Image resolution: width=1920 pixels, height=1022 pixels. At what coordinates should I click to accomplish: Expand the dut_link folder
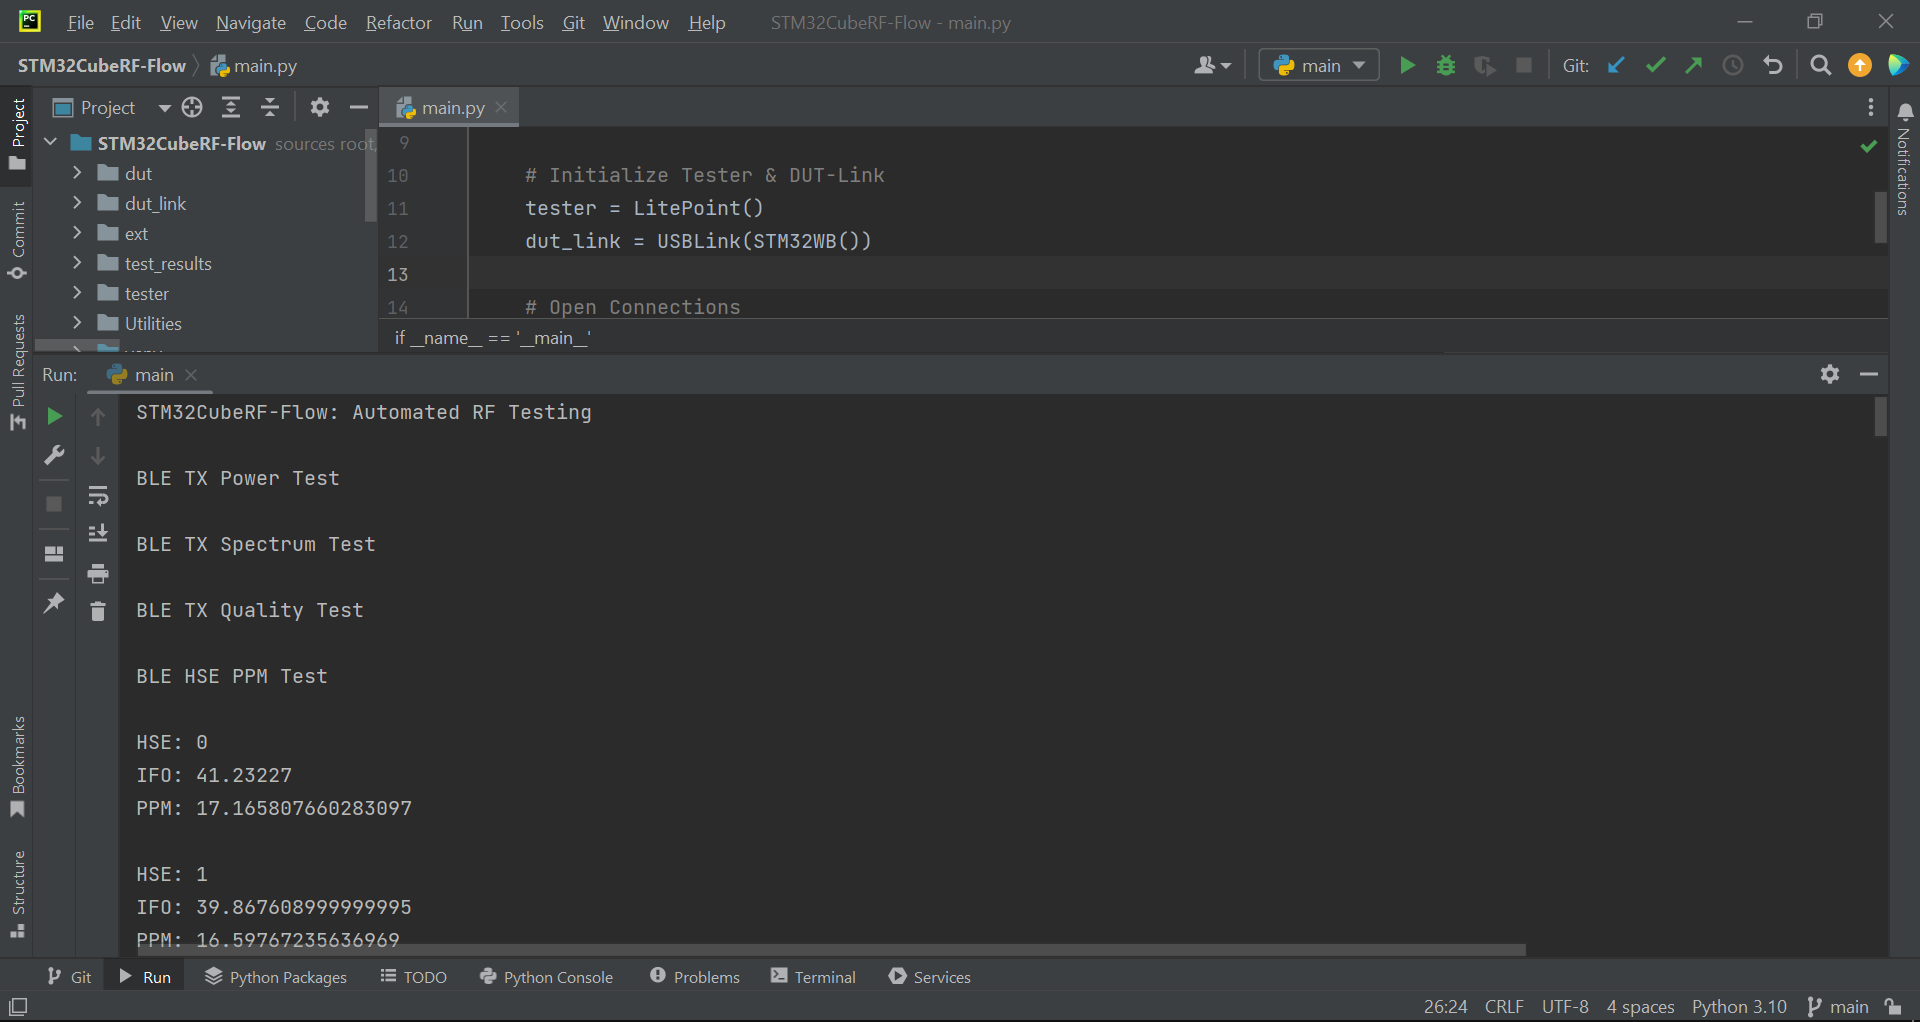(x=77, y=203)
